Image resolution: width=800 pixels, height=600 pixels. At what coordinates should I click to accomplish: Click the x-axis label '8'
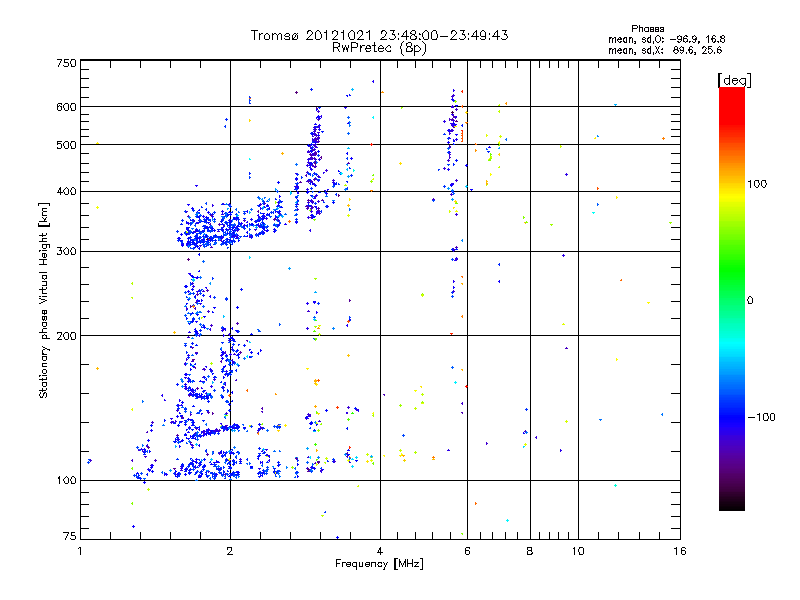coord(530,551)
